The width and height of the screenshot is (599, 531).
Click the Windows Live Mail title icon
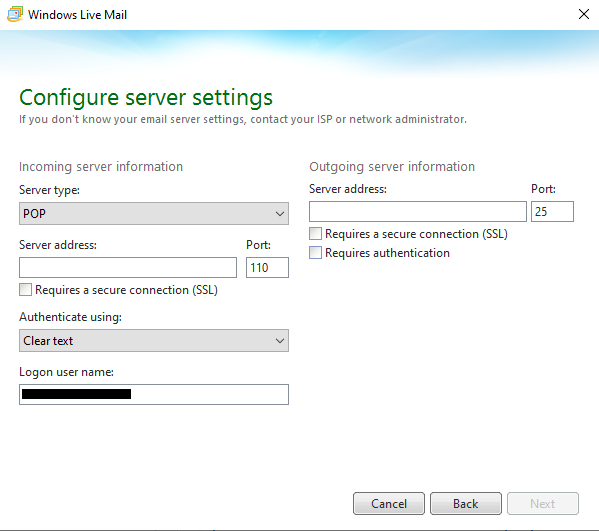tap(15, 14)
